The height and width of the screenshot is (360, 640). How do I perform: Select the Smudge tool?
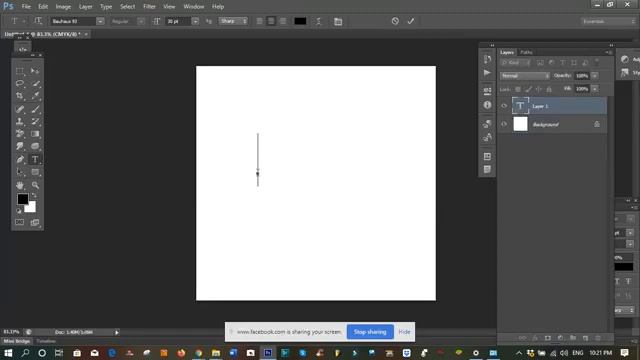20,146
